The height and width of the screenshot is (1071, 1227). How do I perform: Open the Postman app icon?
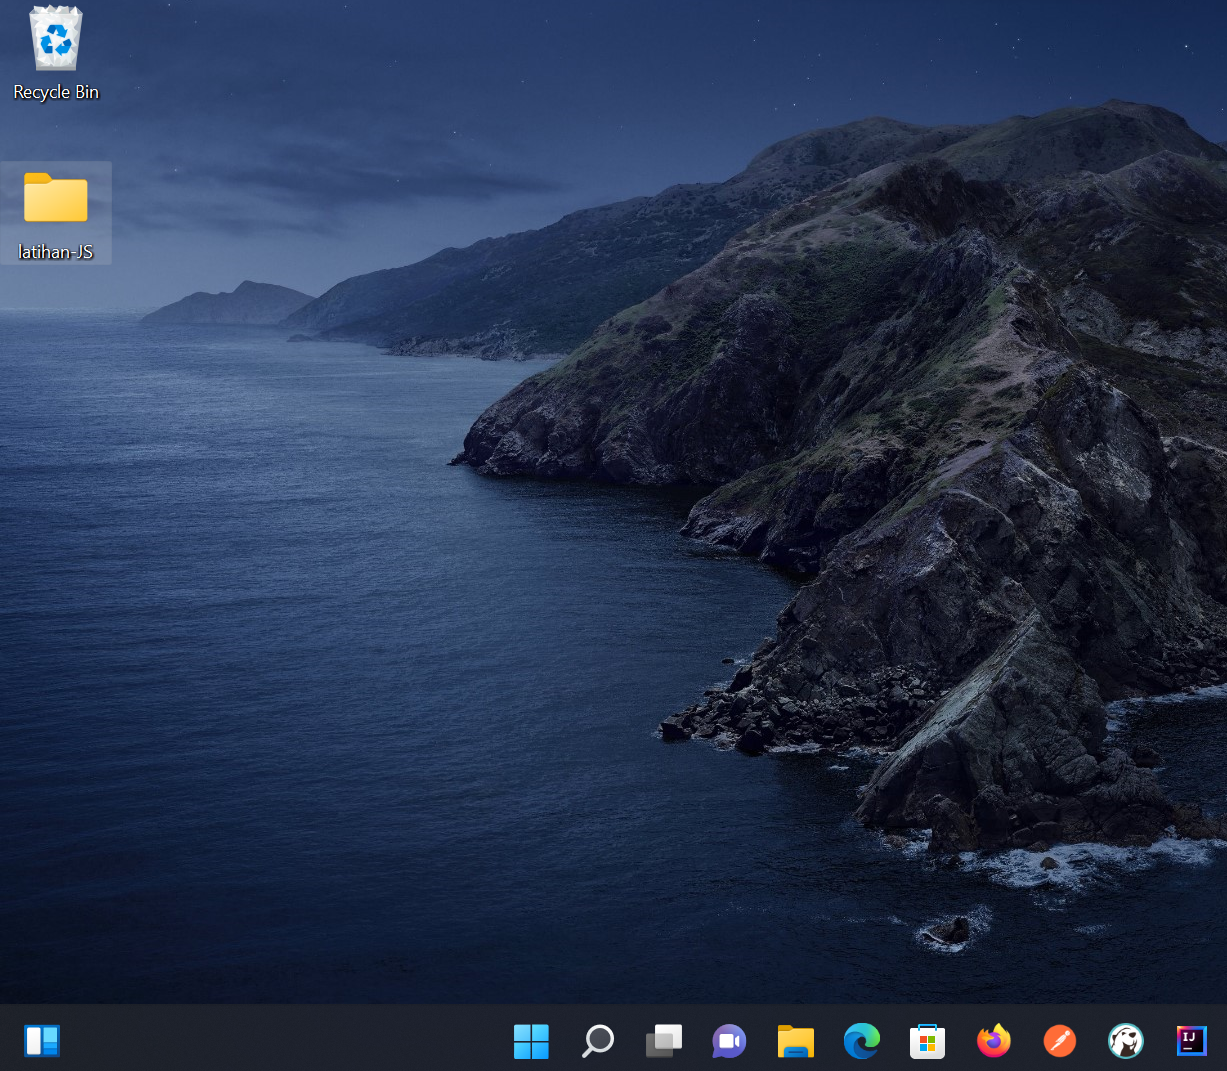click(1059, 1041)
